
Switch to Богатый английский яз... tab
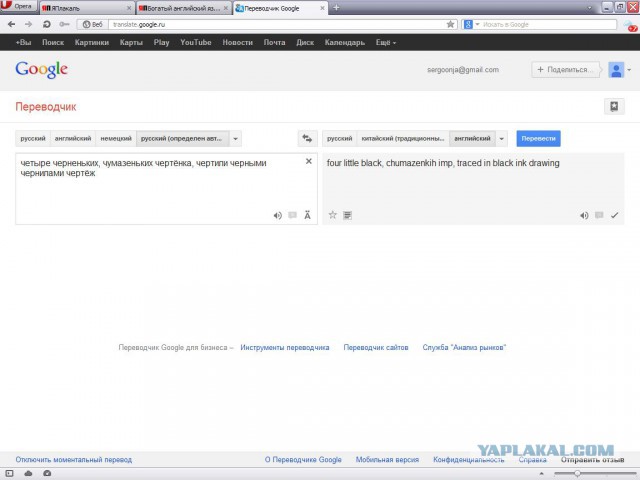(x=183, y=8)
